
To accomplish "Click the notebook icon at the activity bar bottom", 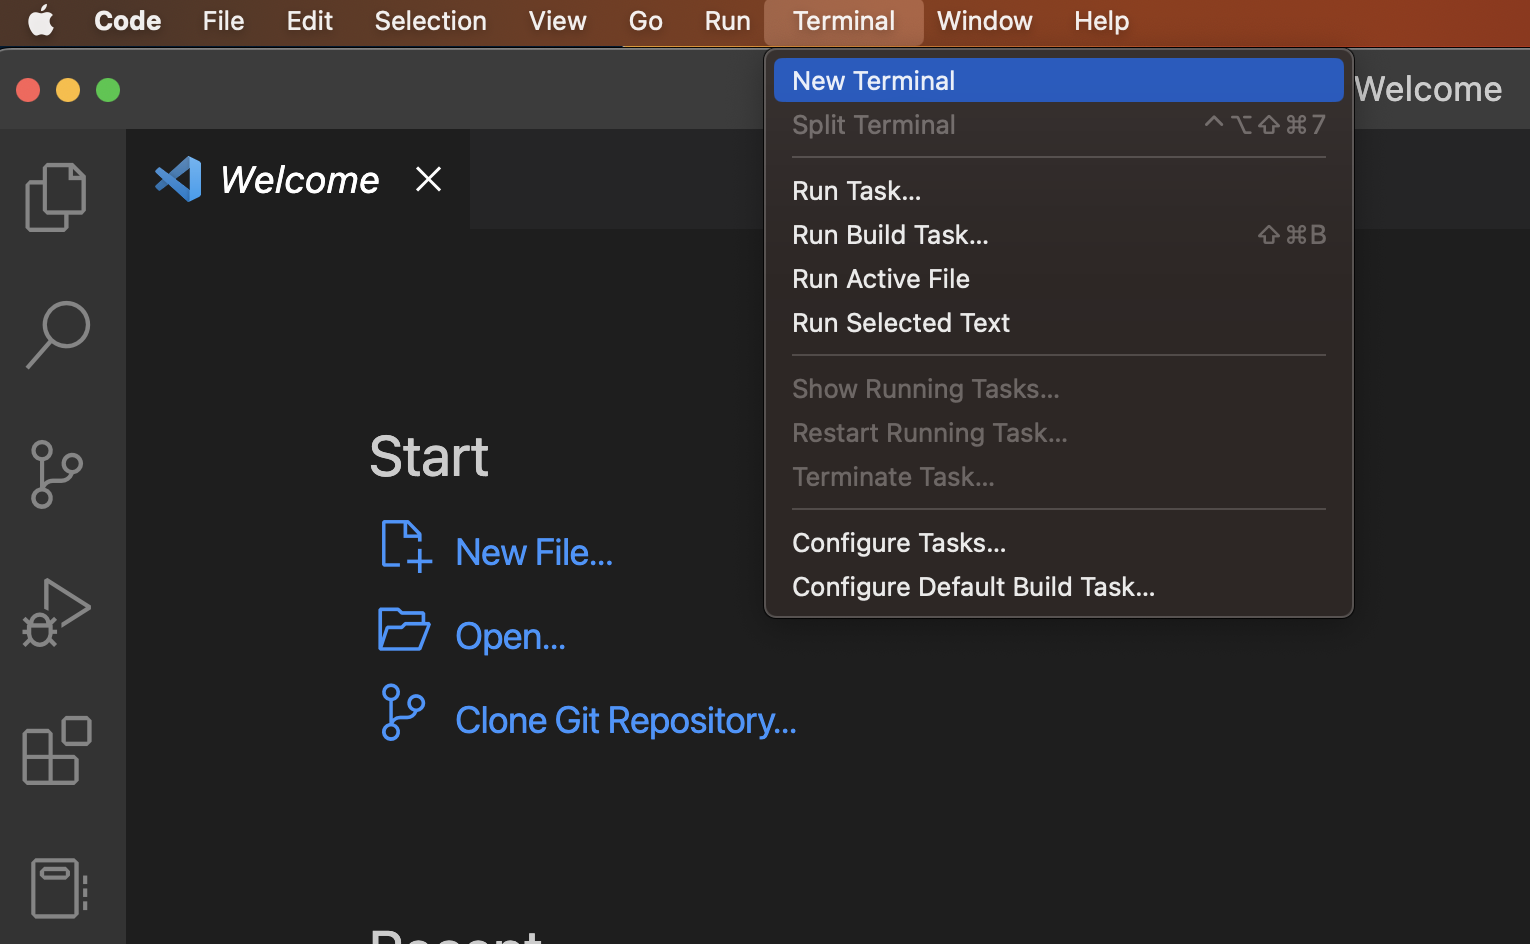I will (x=58, y=888).
